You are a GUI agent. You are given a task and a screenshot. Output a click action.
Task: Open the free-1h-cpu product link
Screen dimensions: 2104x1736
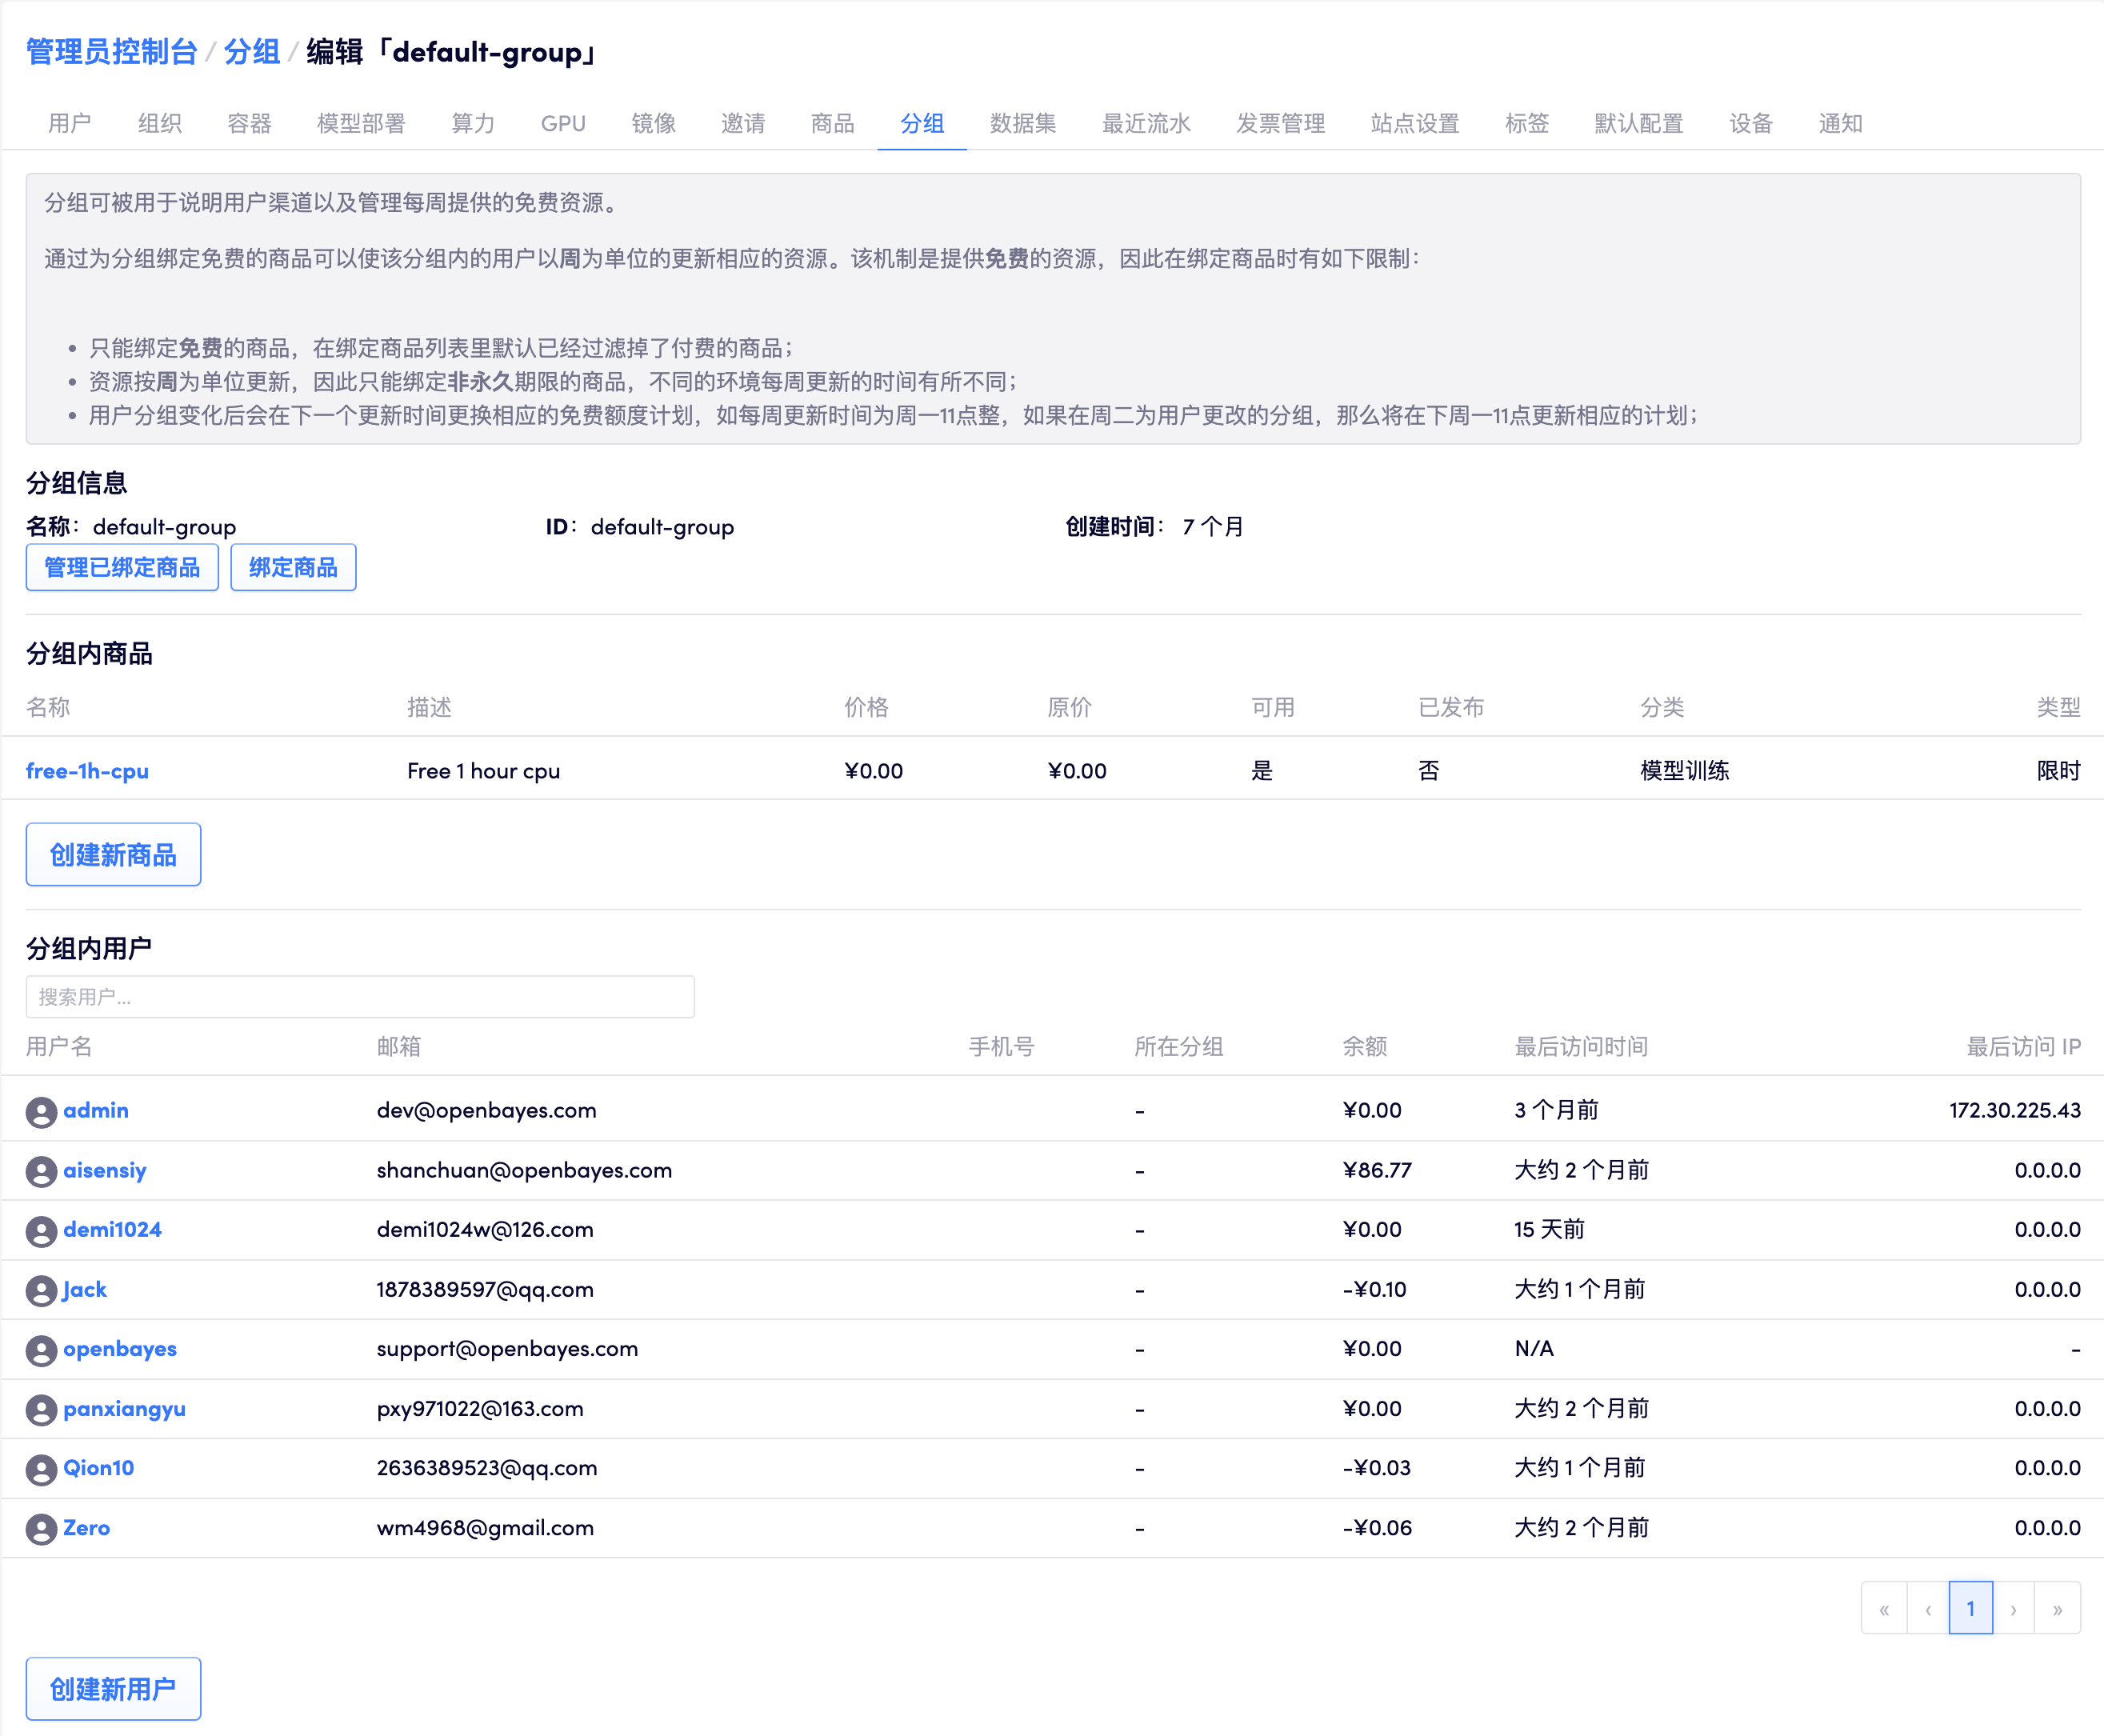(x=87, y=771)
